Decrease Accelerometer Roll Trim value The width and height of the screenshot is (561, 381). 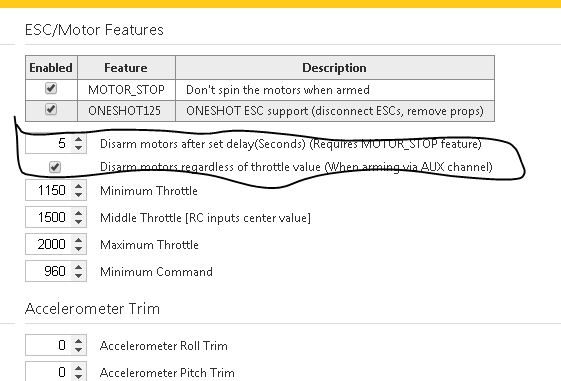click(x=78, y=350)
